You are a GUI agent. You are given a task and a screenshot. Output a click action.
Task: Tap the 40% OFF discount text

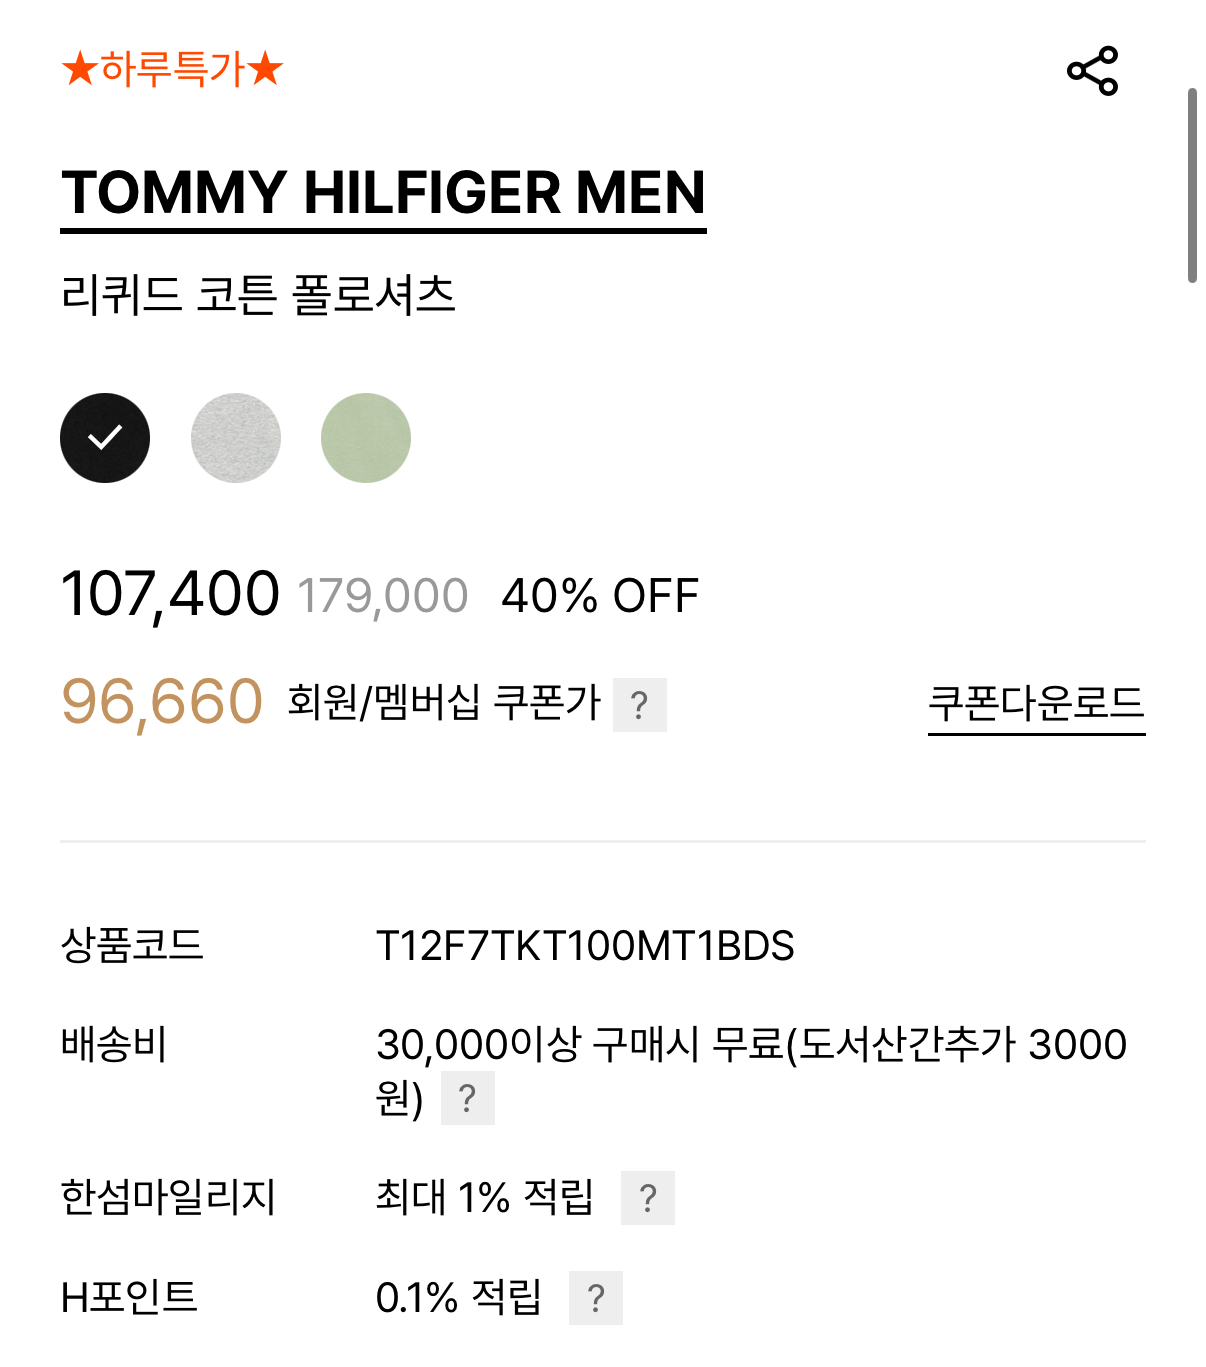600,596
